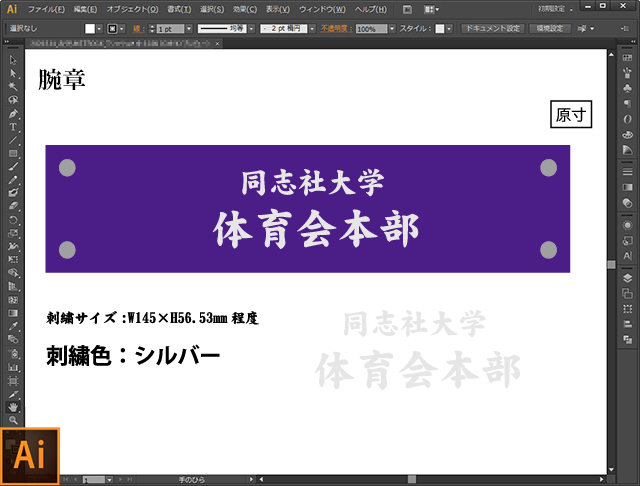Image resolution: width=640 pixels, height=486 pixels.
Task: Open the arrange documents dropdown
Action: click(431, 9)
